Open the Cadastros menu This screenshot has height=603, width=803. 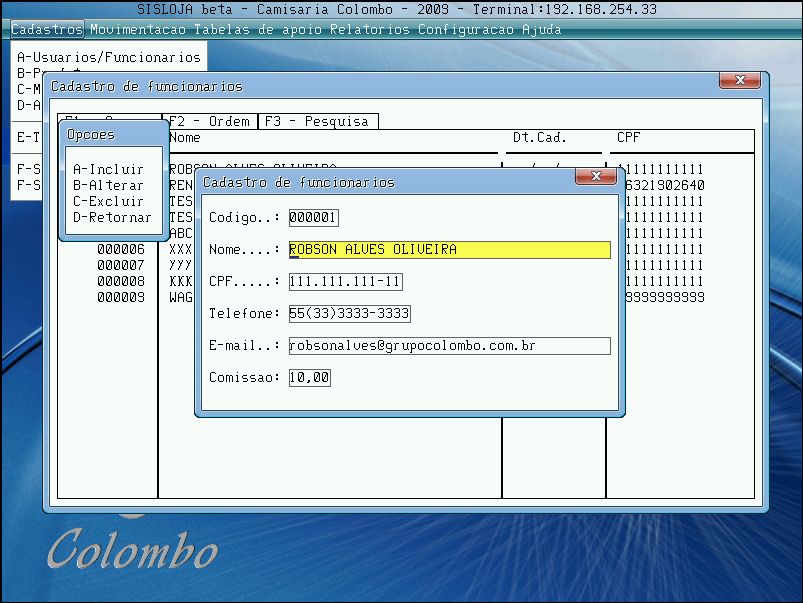pos(47,29)
